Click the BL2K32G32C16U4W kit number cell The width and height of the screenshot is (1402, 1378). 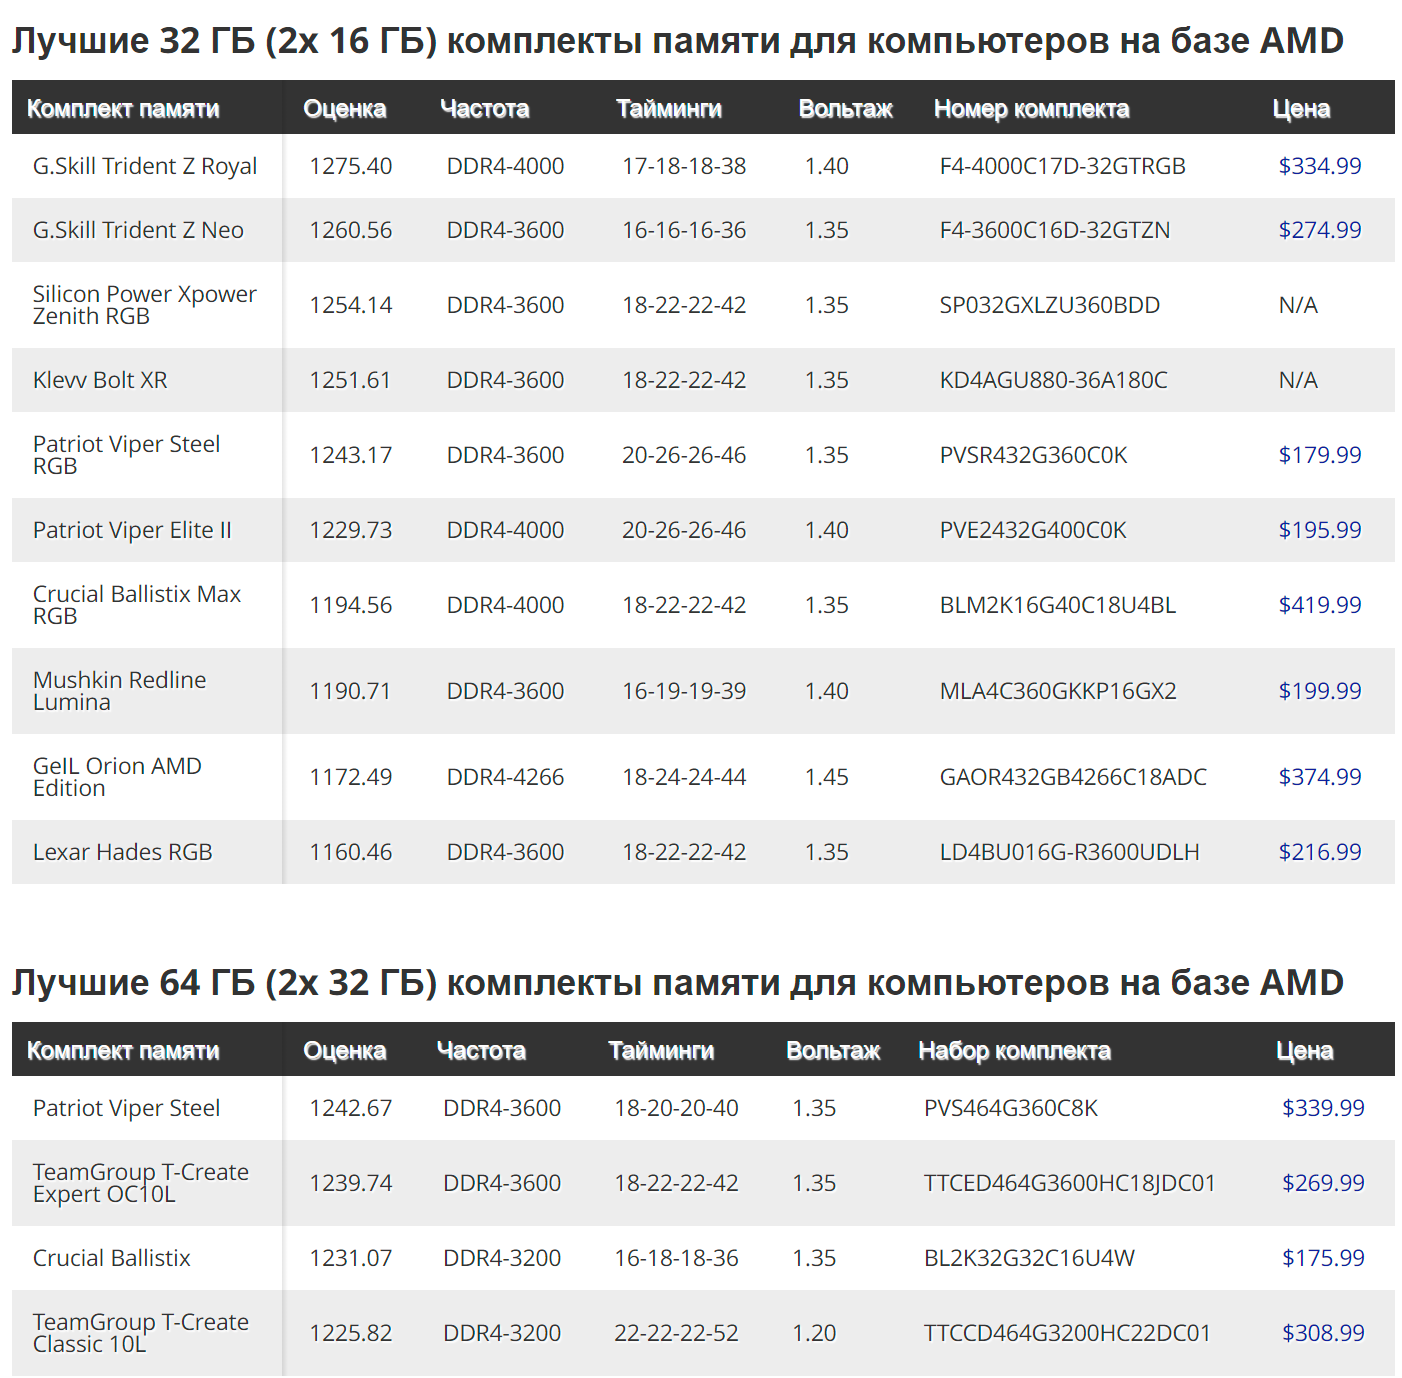point(1029,1258)
